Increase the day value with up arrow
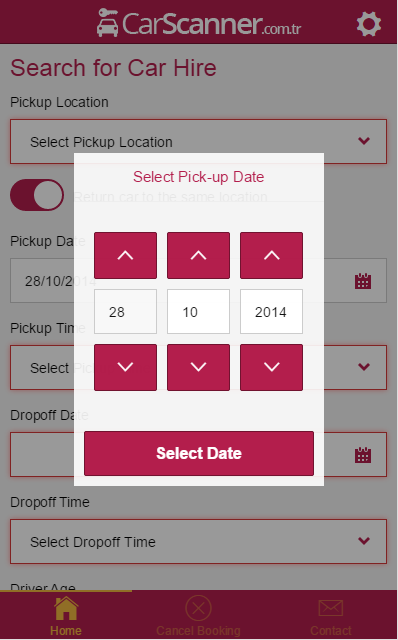This screenshot has width=398, height=640. tap(125, 256)
